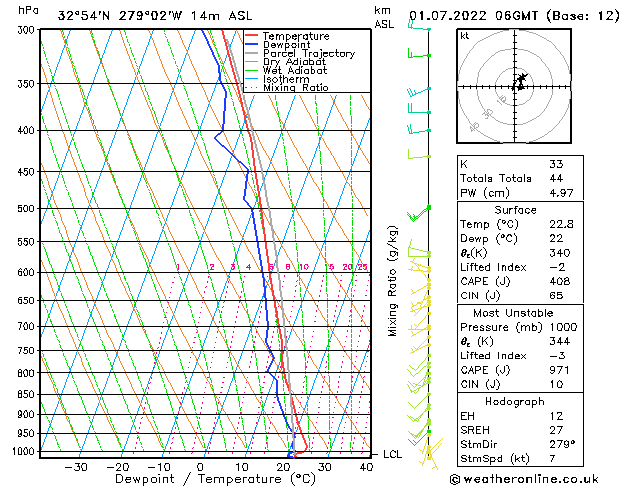Click the K index value 33
Image resolution: width=629 pixels, height=486 pixels.
point(556,164)
